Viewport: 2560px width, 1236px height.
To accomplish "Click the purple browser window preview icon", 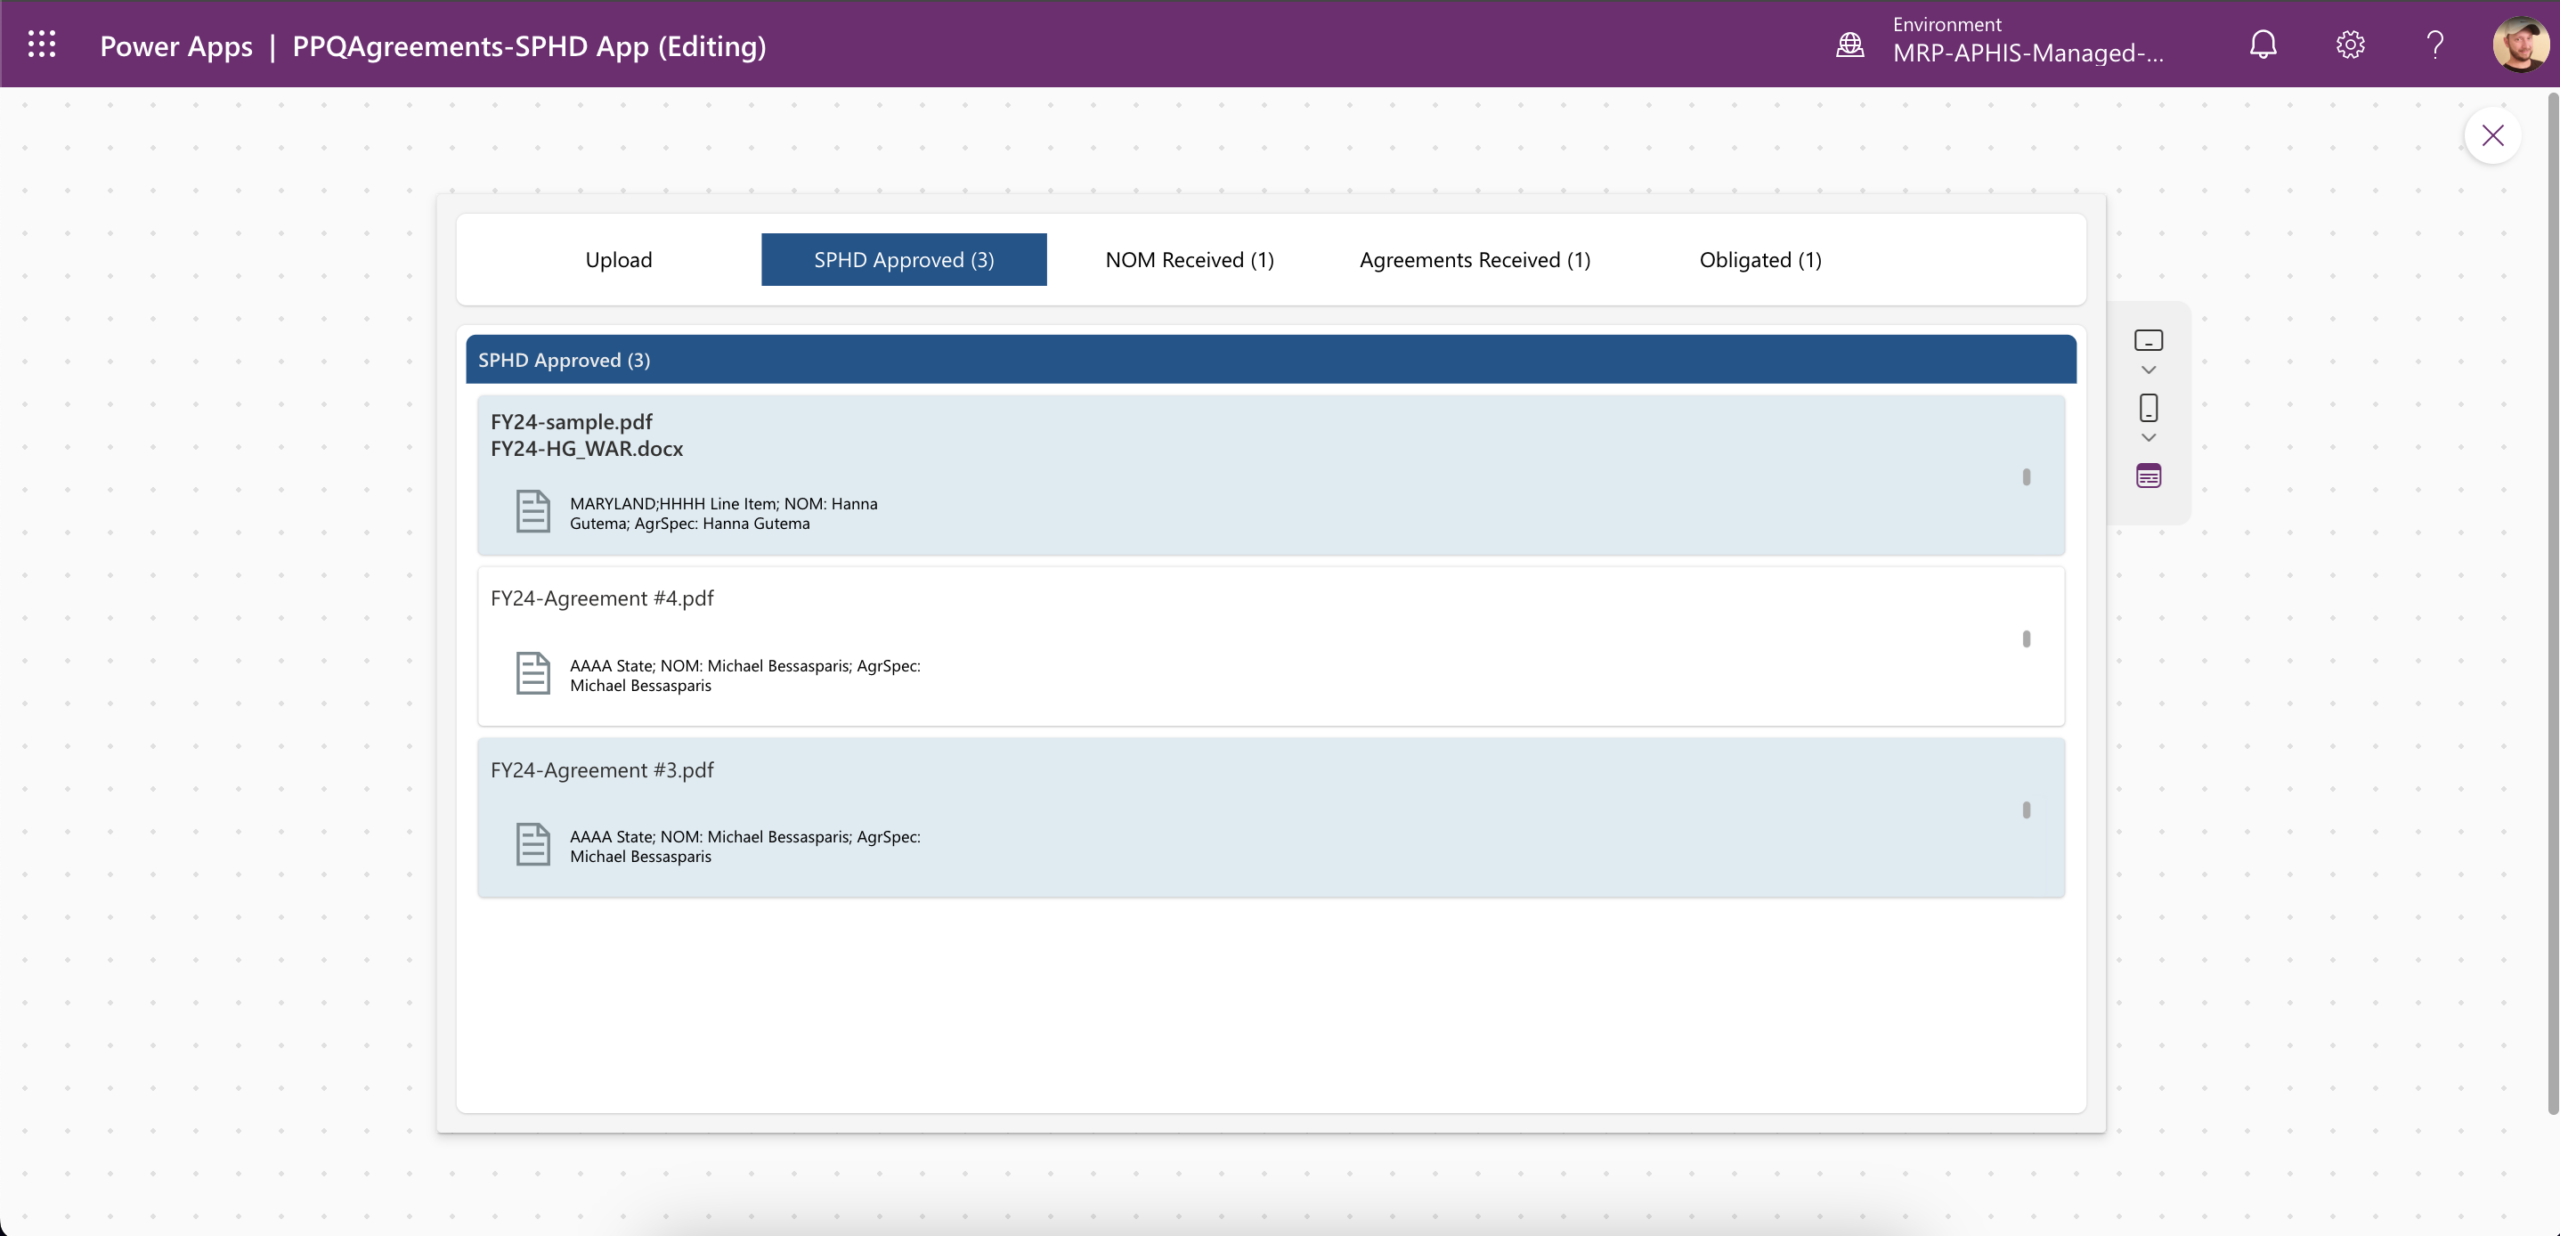I will [x=2148, y=476].
